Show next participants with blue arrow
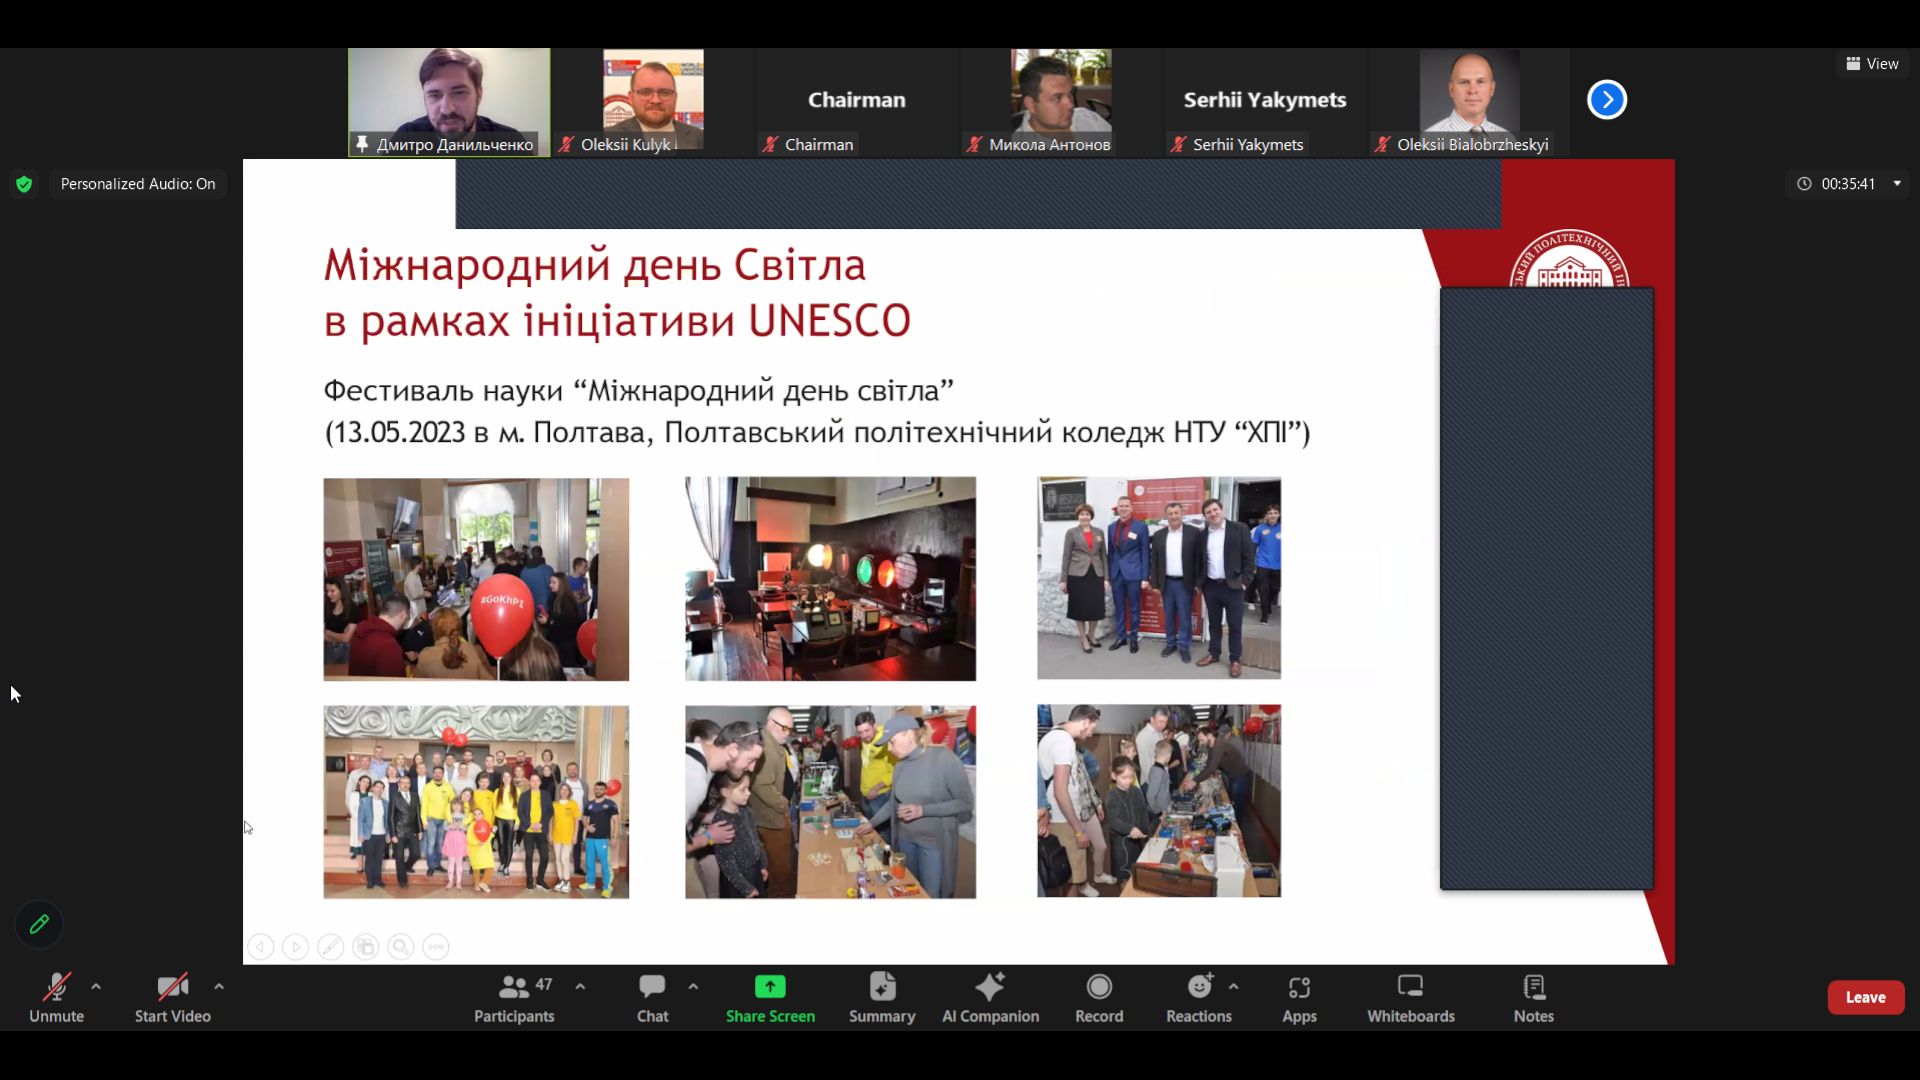Image resolution: width=1920 pixels, height=1080 pixels. [1607, 100]
